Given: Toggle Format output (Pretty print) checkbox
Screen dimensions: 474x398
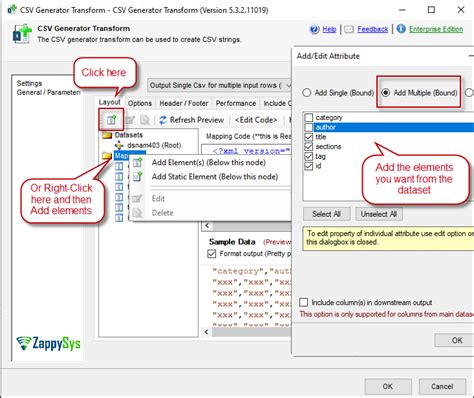Looking at the screenshot, I should [212, 254].
